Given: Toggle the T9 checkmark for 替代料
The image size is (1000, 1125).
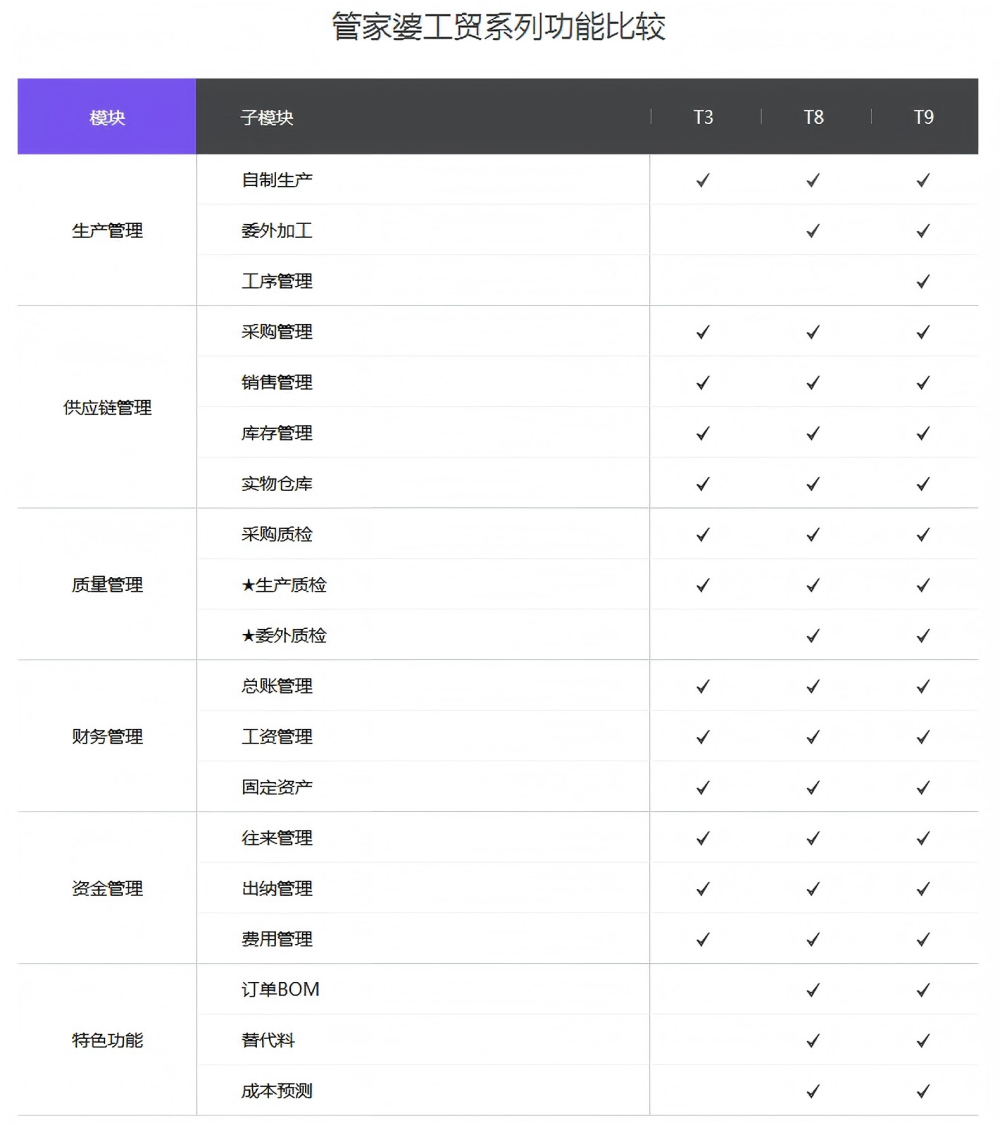Looking at the screenshot, I should point(923,1040).
